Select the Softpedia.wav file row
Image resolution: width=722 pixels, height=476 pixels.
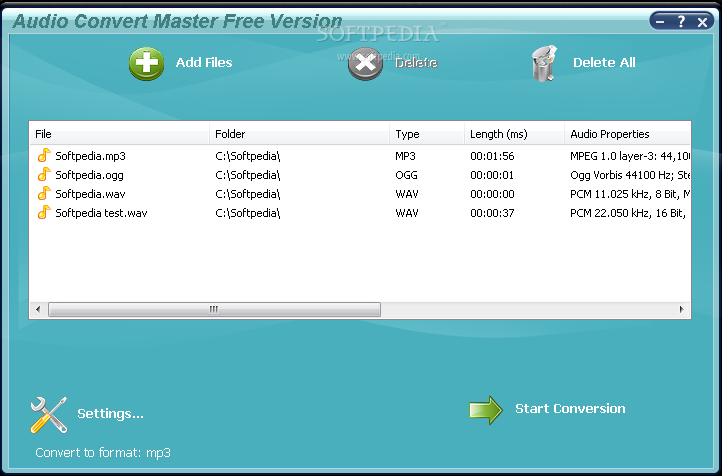pyautogui.click(x=360, y=194)
